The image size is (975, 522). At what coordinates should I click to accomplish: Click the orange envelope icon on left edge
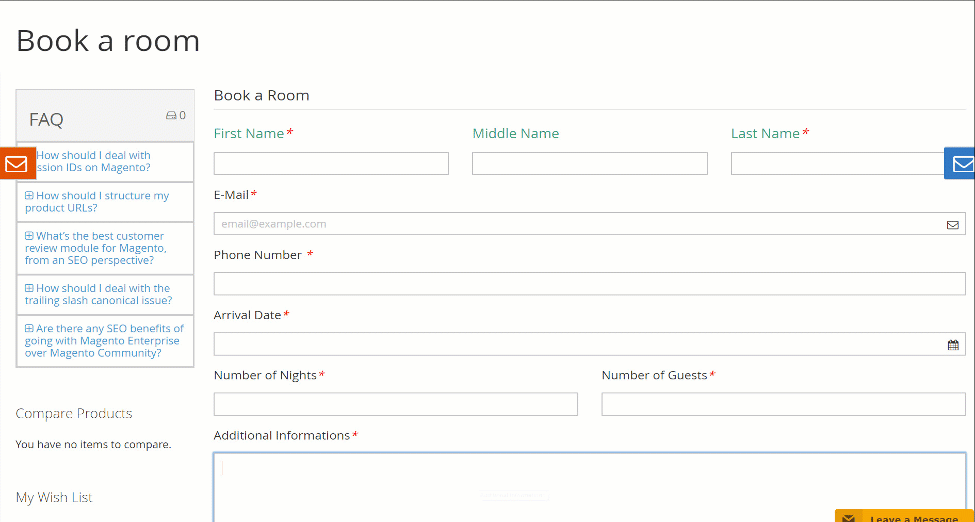click(x=16, y=164)
